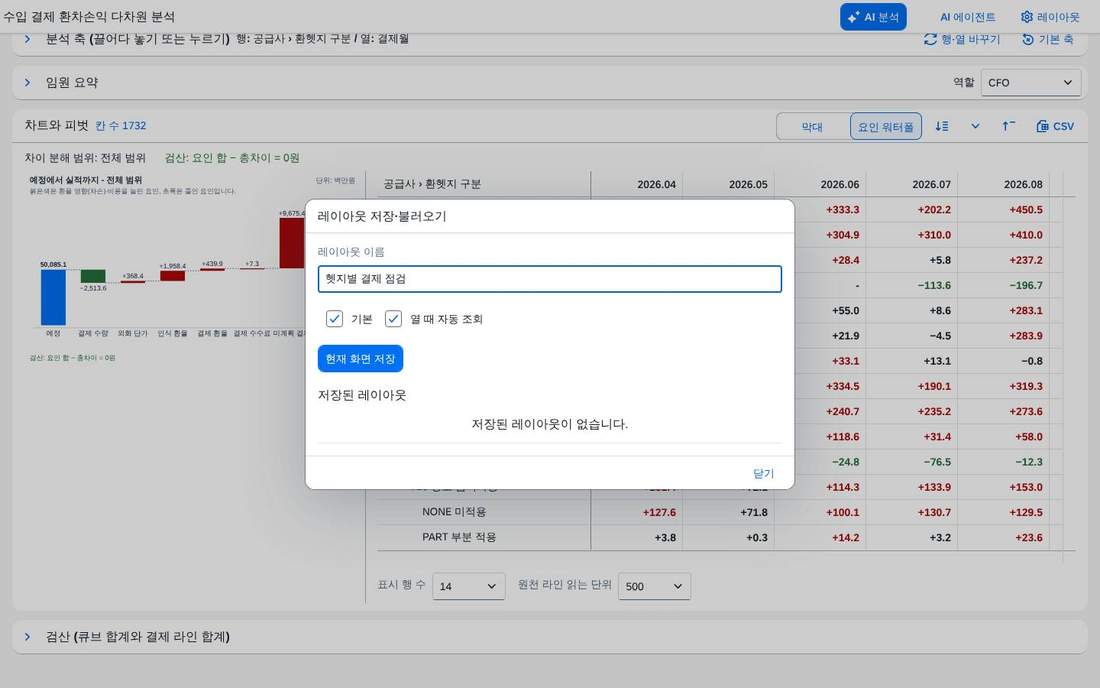The width and height of the screenshot is (1100, 688).
Task: Click the +450.5 value under 2026.08
Action: click(1026, 210)
